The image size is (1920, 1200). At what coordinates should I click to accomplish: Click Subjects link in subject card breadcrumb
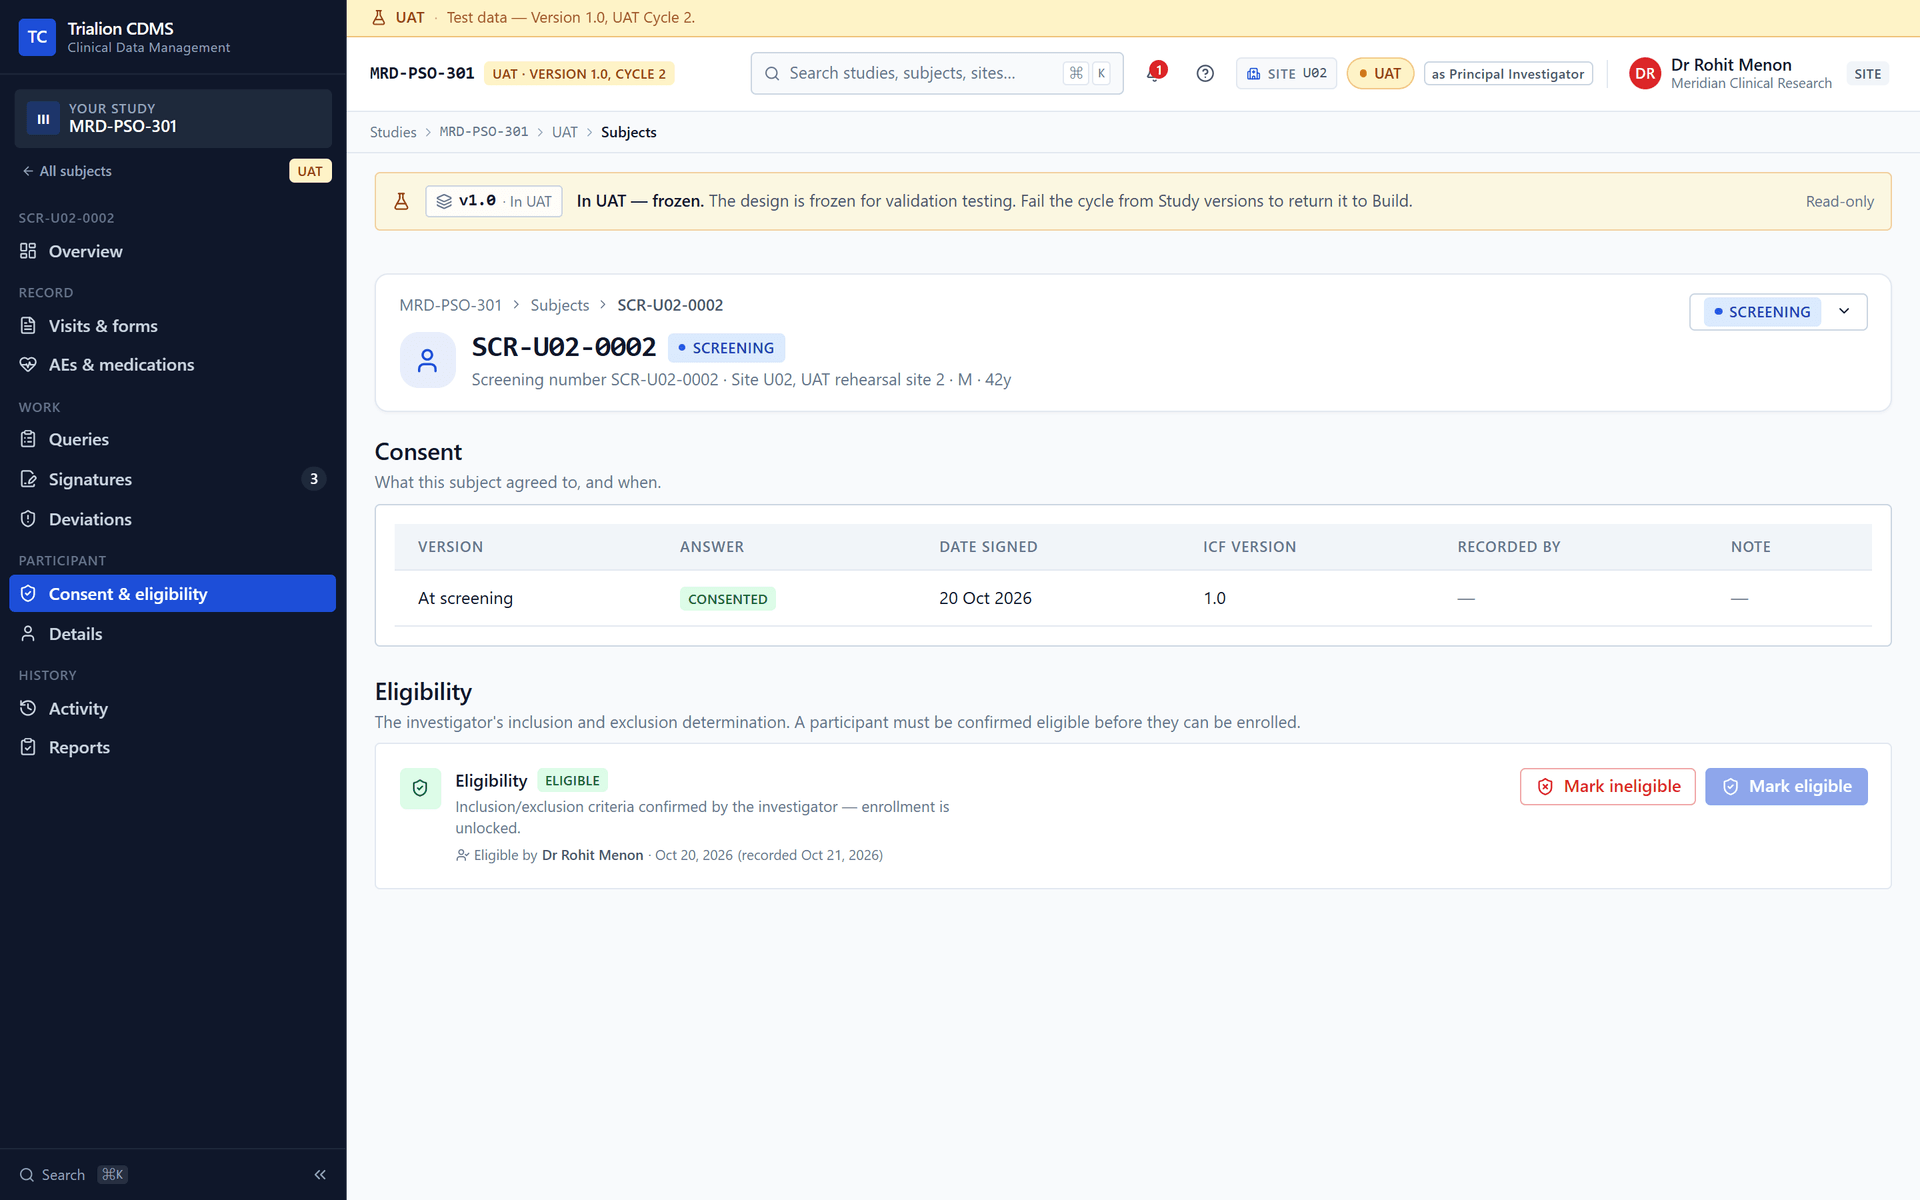pos(560,305)
